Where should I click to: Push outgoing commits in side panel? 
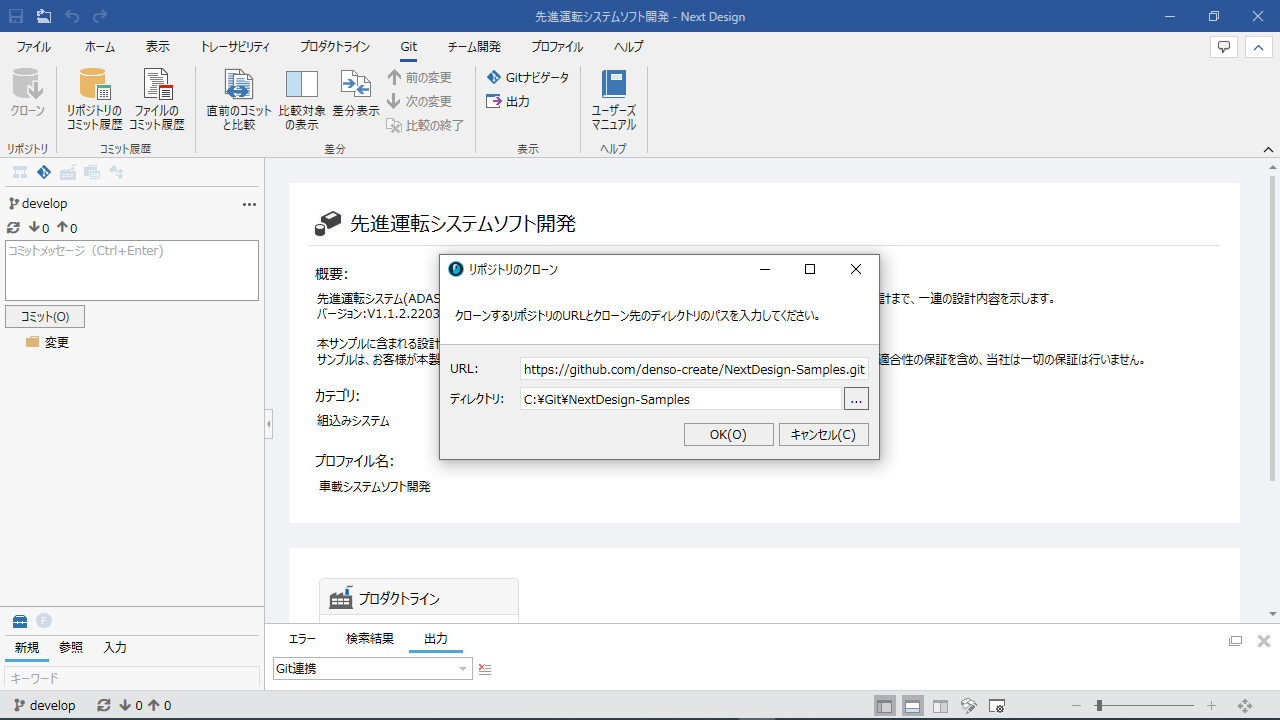click(x=66, y=228)
